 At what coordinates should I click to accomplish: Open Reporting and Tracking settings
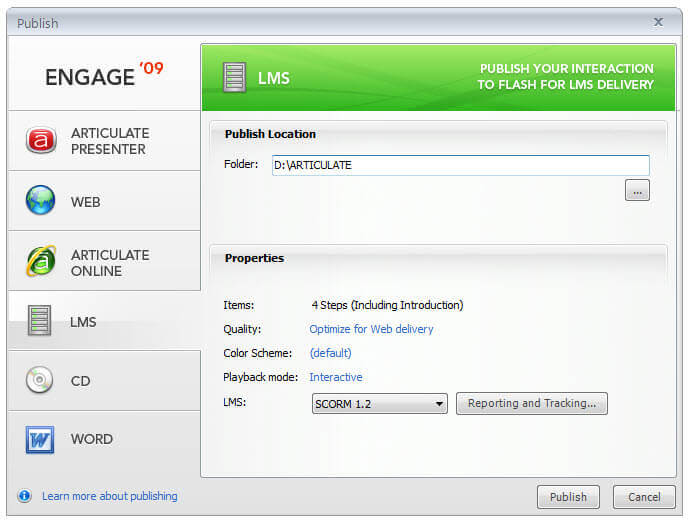coord(532,403)
